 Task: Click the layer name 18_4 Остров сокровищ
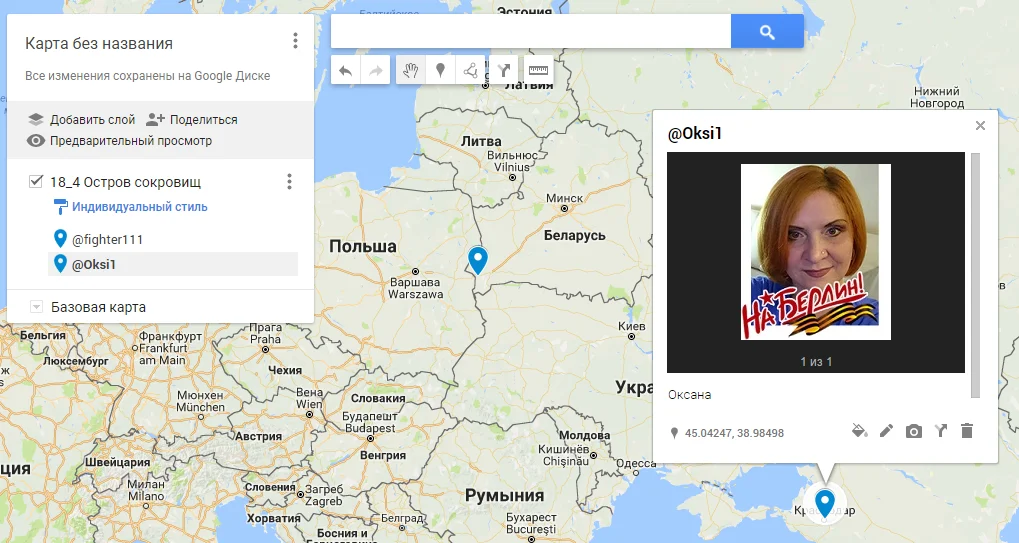click(x=125, y=182)
